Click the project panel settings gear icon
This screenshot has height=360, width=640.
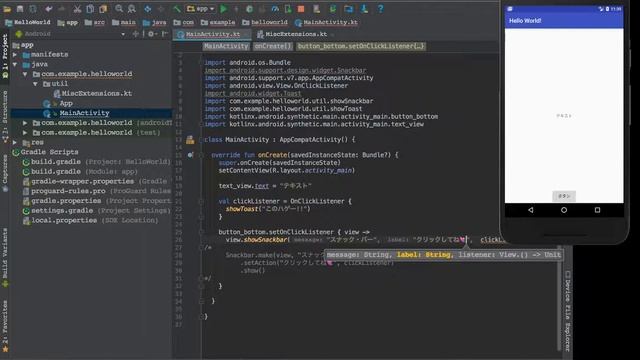pyautogui.click(x=151, y=34)
